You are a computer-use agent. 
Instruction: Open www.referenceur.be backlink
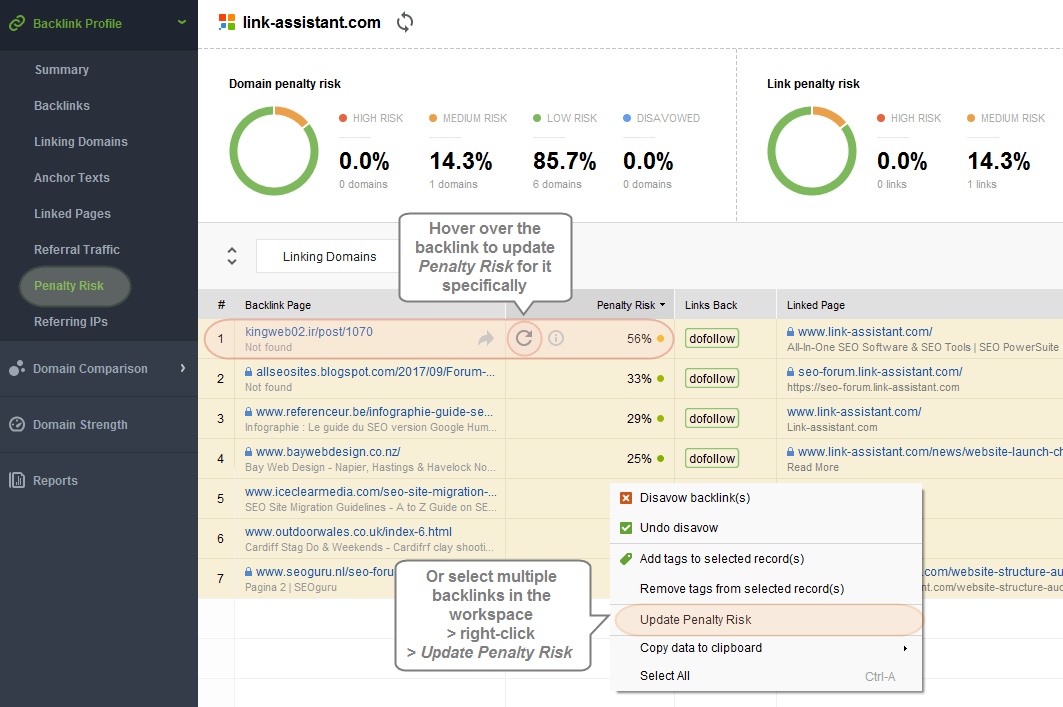tap(374, 411)
